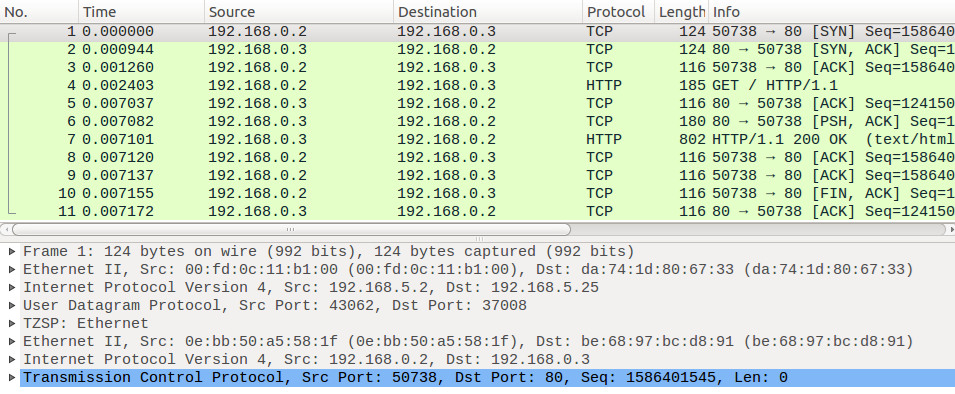Select packet 7 HTTP/1.1 200 OK

coord(478,139)
